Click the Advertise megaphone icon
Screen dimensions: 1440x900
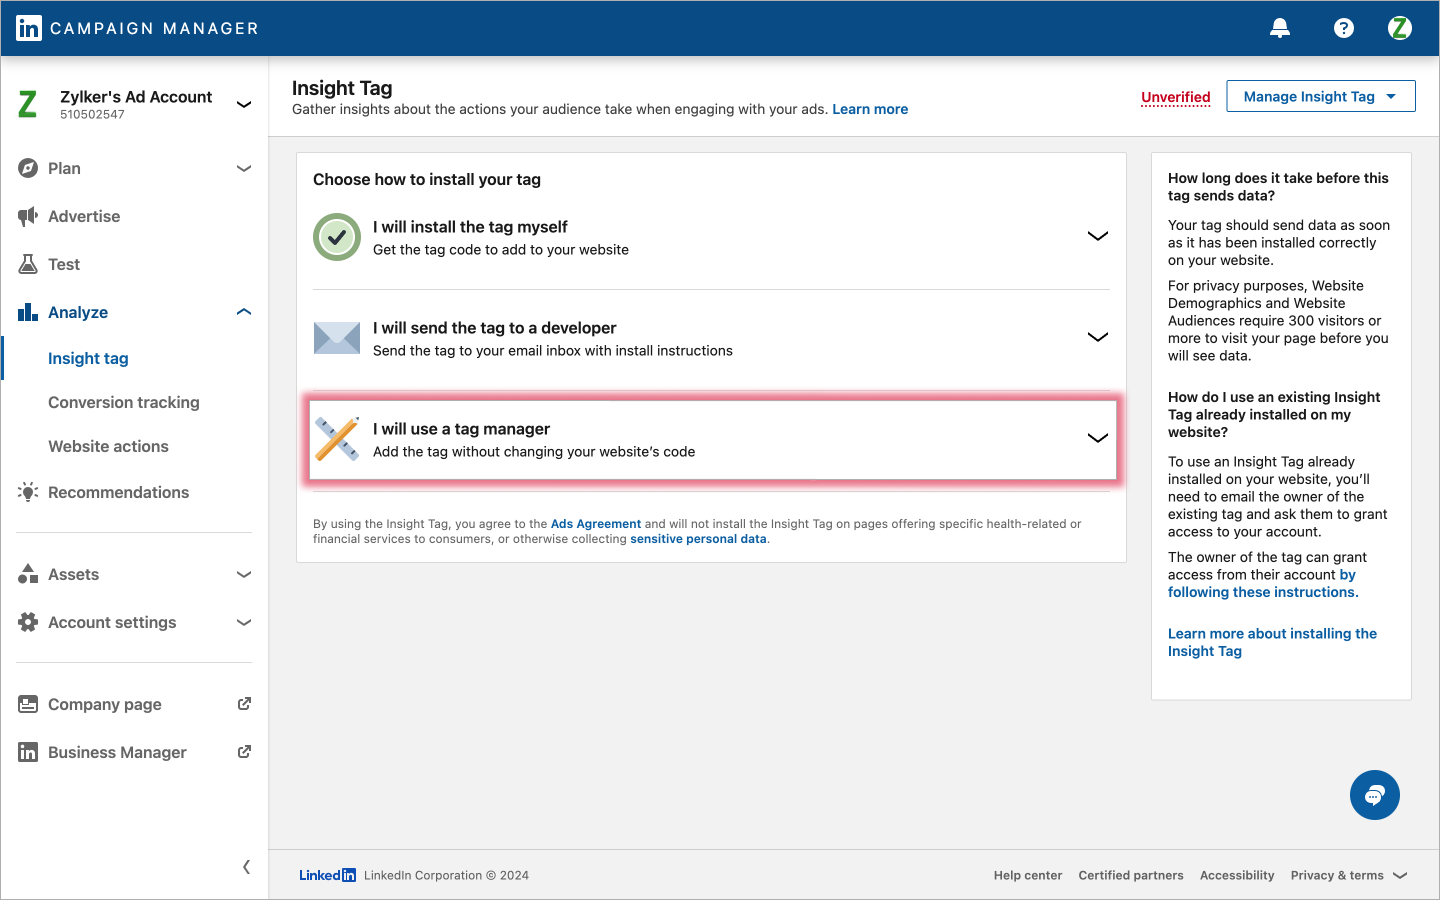pyautogui.click(x=28, y=216)
